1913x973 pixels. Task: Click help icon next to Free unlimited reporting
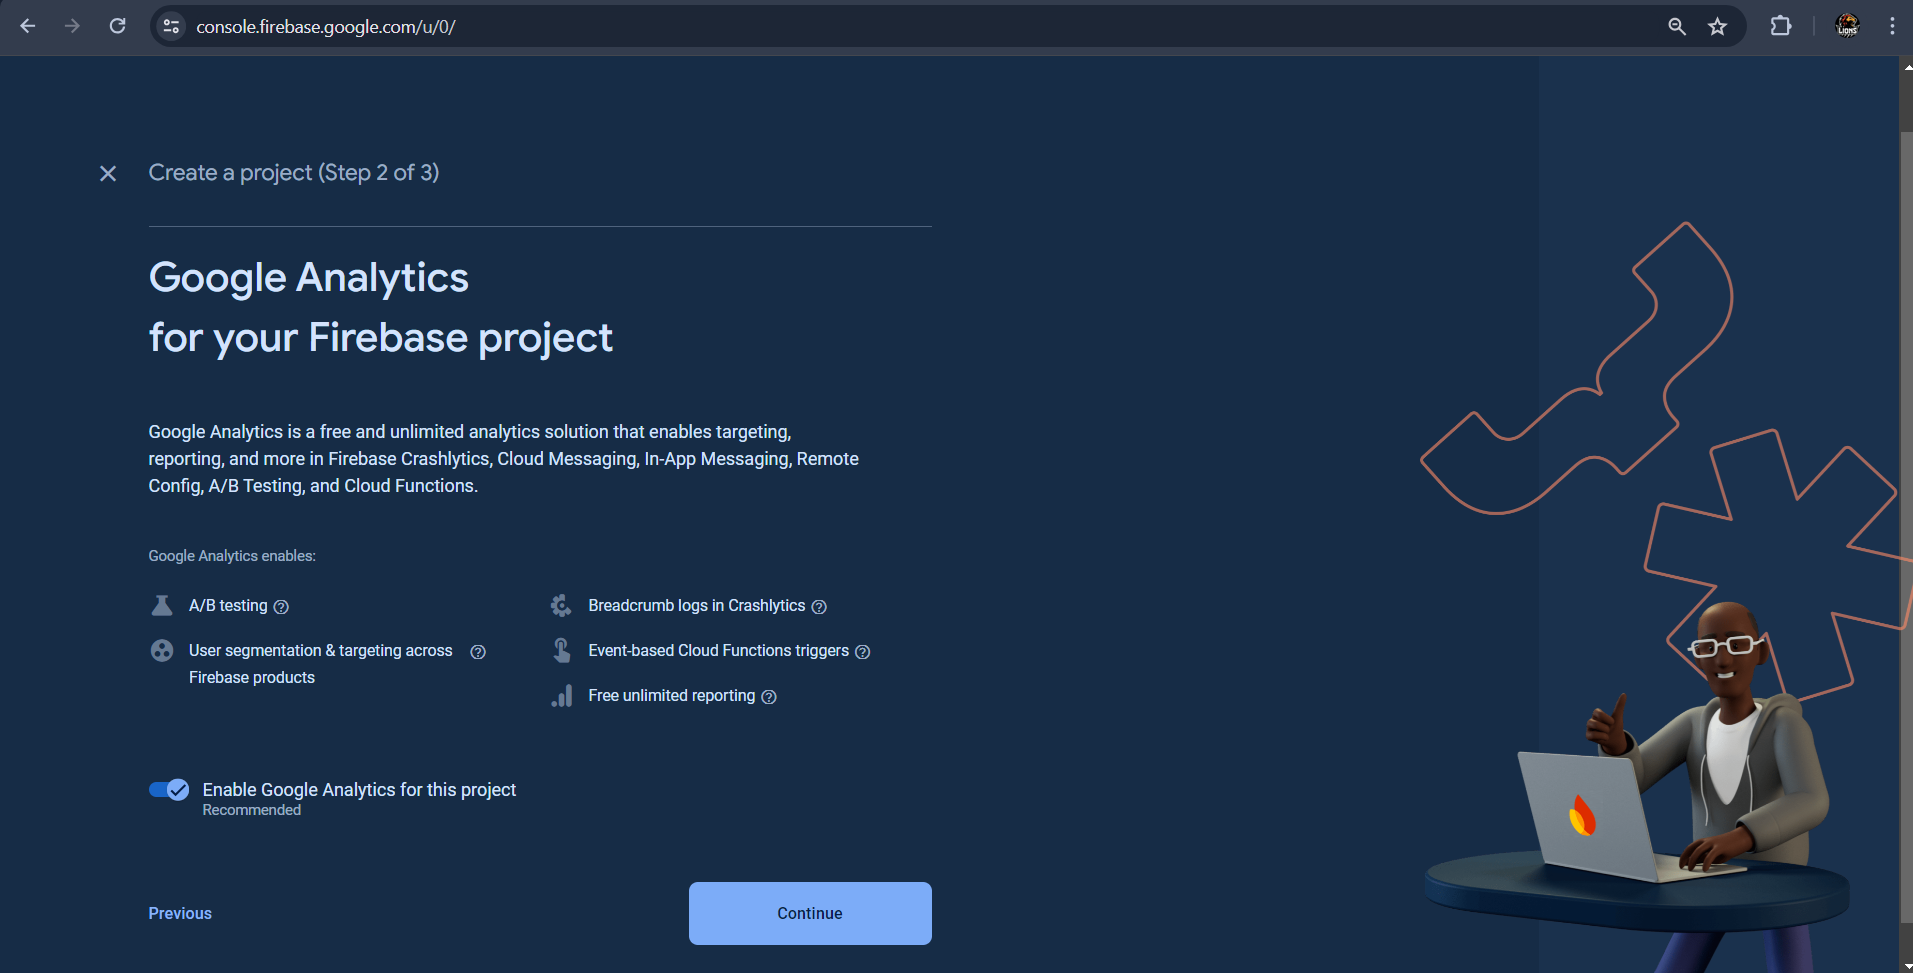click(x=769, y=697)
